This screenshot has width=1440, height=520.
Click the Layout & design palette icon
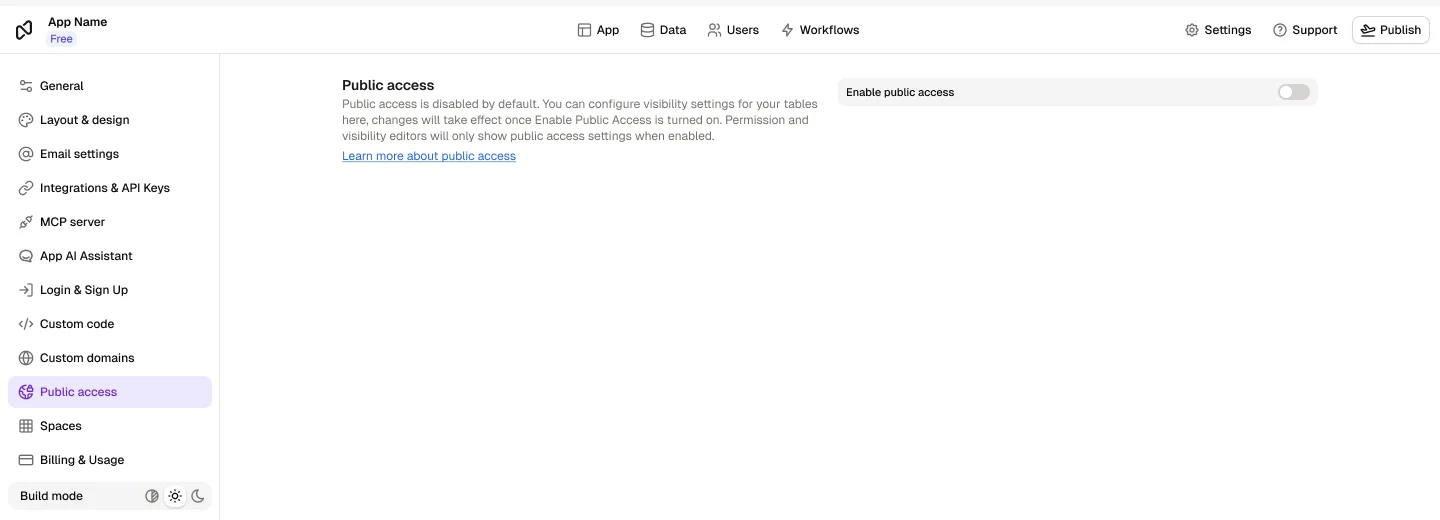point(26,120)
